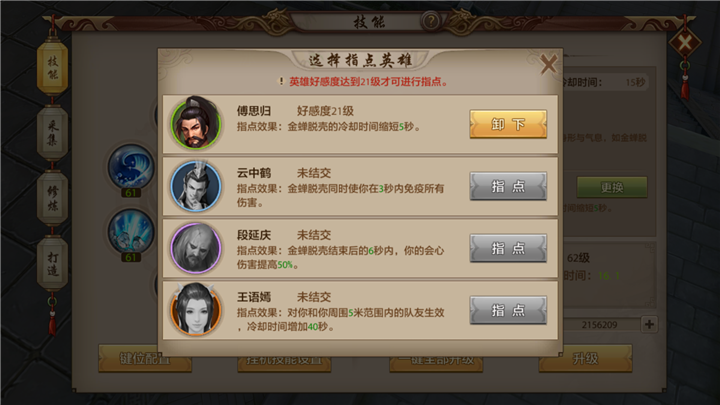Screen dimensions: 720x405
Task: Switch to the 技能 lantern tab
Action: [52, 68]
